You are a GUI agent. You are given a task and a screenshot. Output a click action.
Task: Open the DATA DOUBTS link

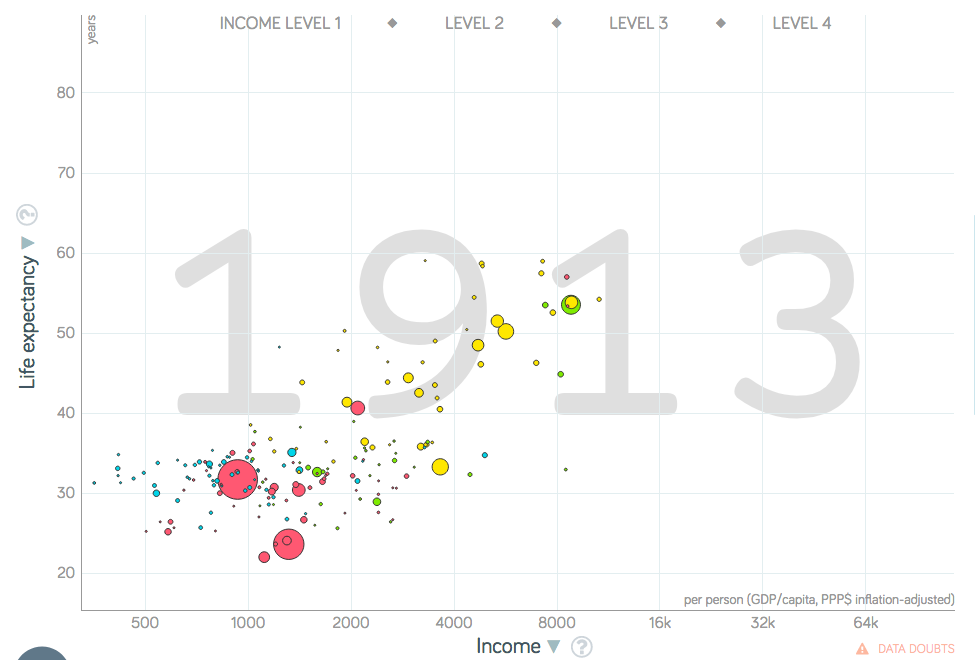coord(916,649)
